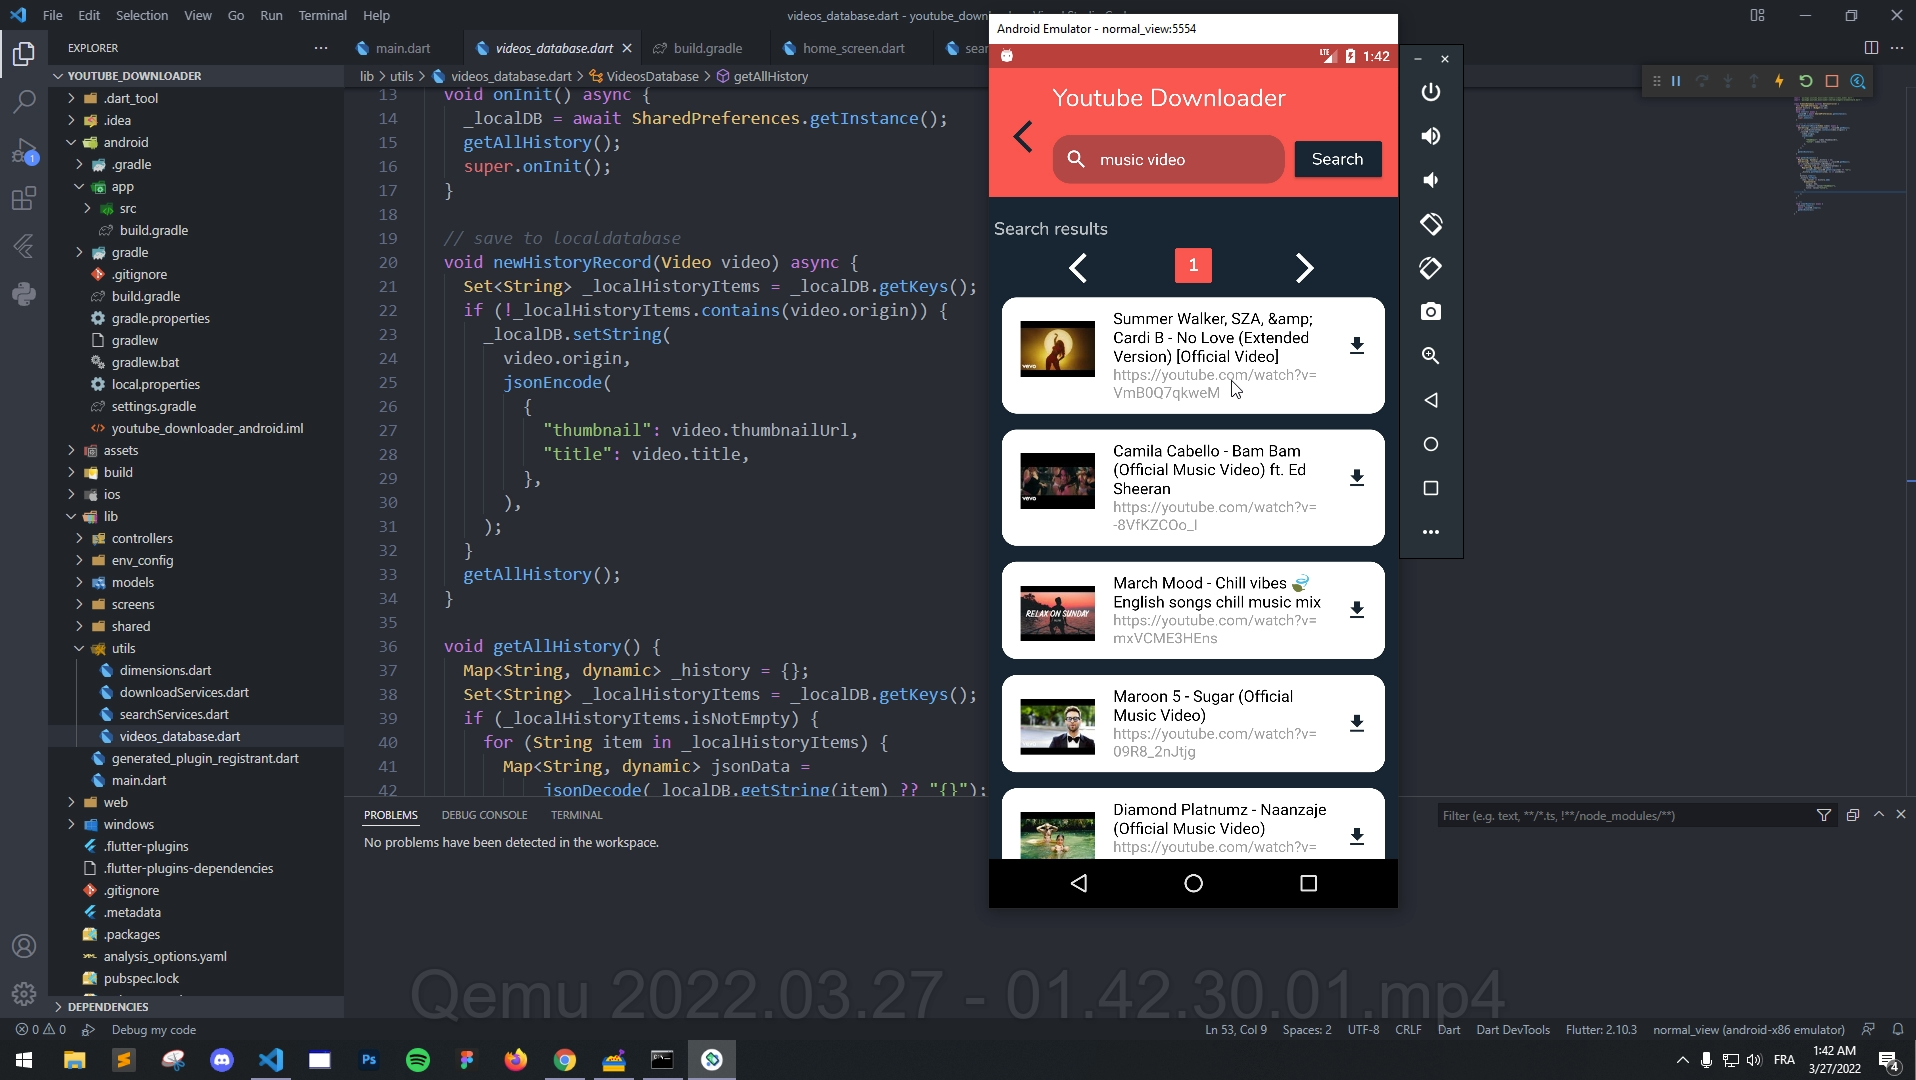Click the music video search field
Image resolution: width=1916 pixels, height=1080 pixels.
[1168, 159]
